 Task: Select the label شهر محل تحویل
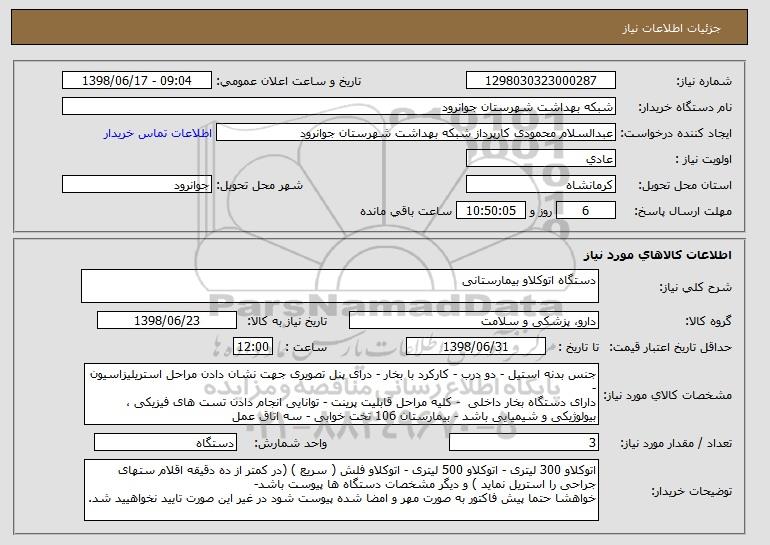point(260,185)
